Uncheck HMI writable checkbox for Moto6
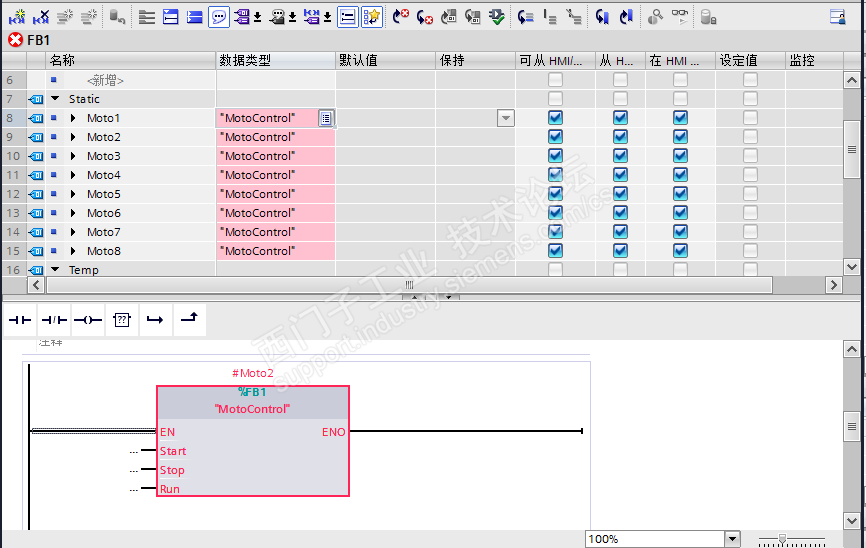The height and width of the screenshot is (548, 866). coord(620,213)
